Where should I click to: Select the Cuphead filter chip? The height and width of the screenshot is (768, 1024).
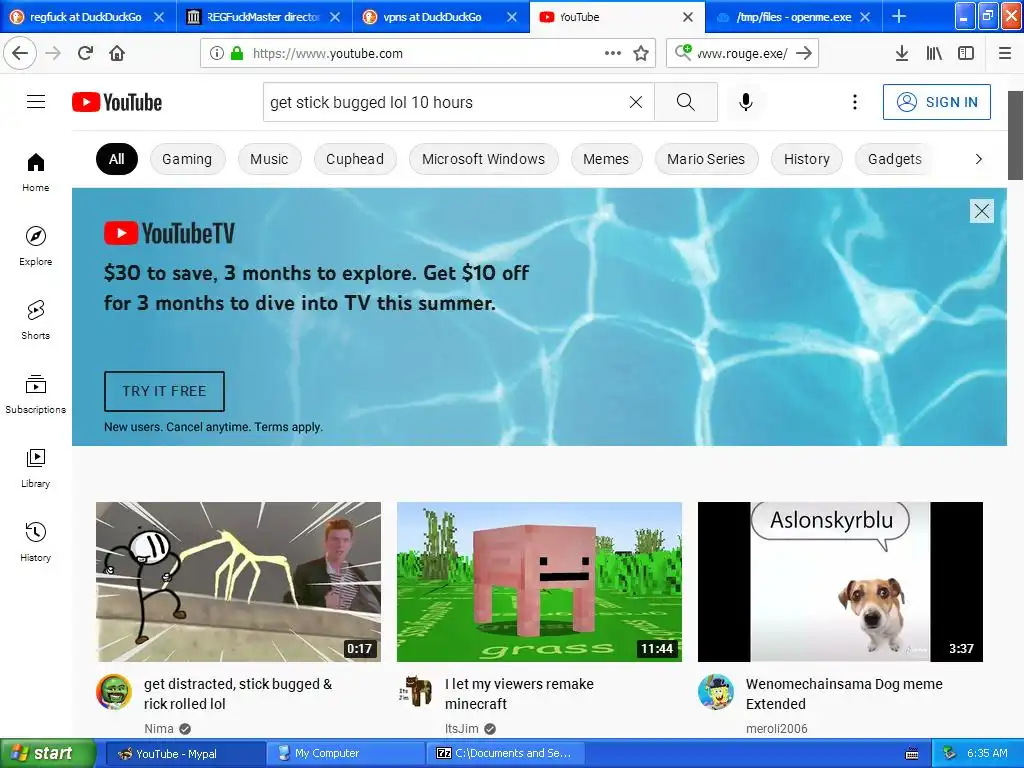tap(355, 159)
